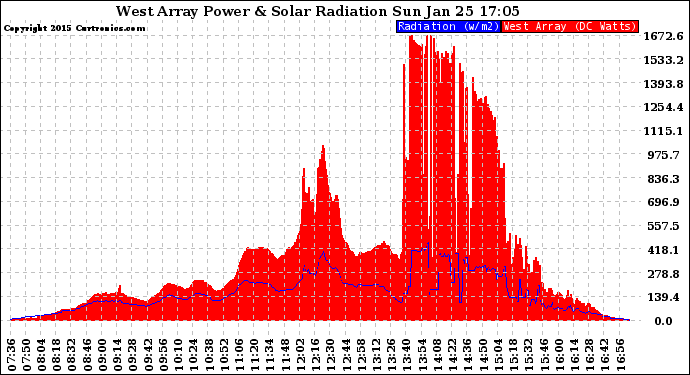Image resolution: width=690 pixels, height=375 pixels.
Task: Click the 08:04 time axis label
Action: pyautogui.click(x=42, y=355)
